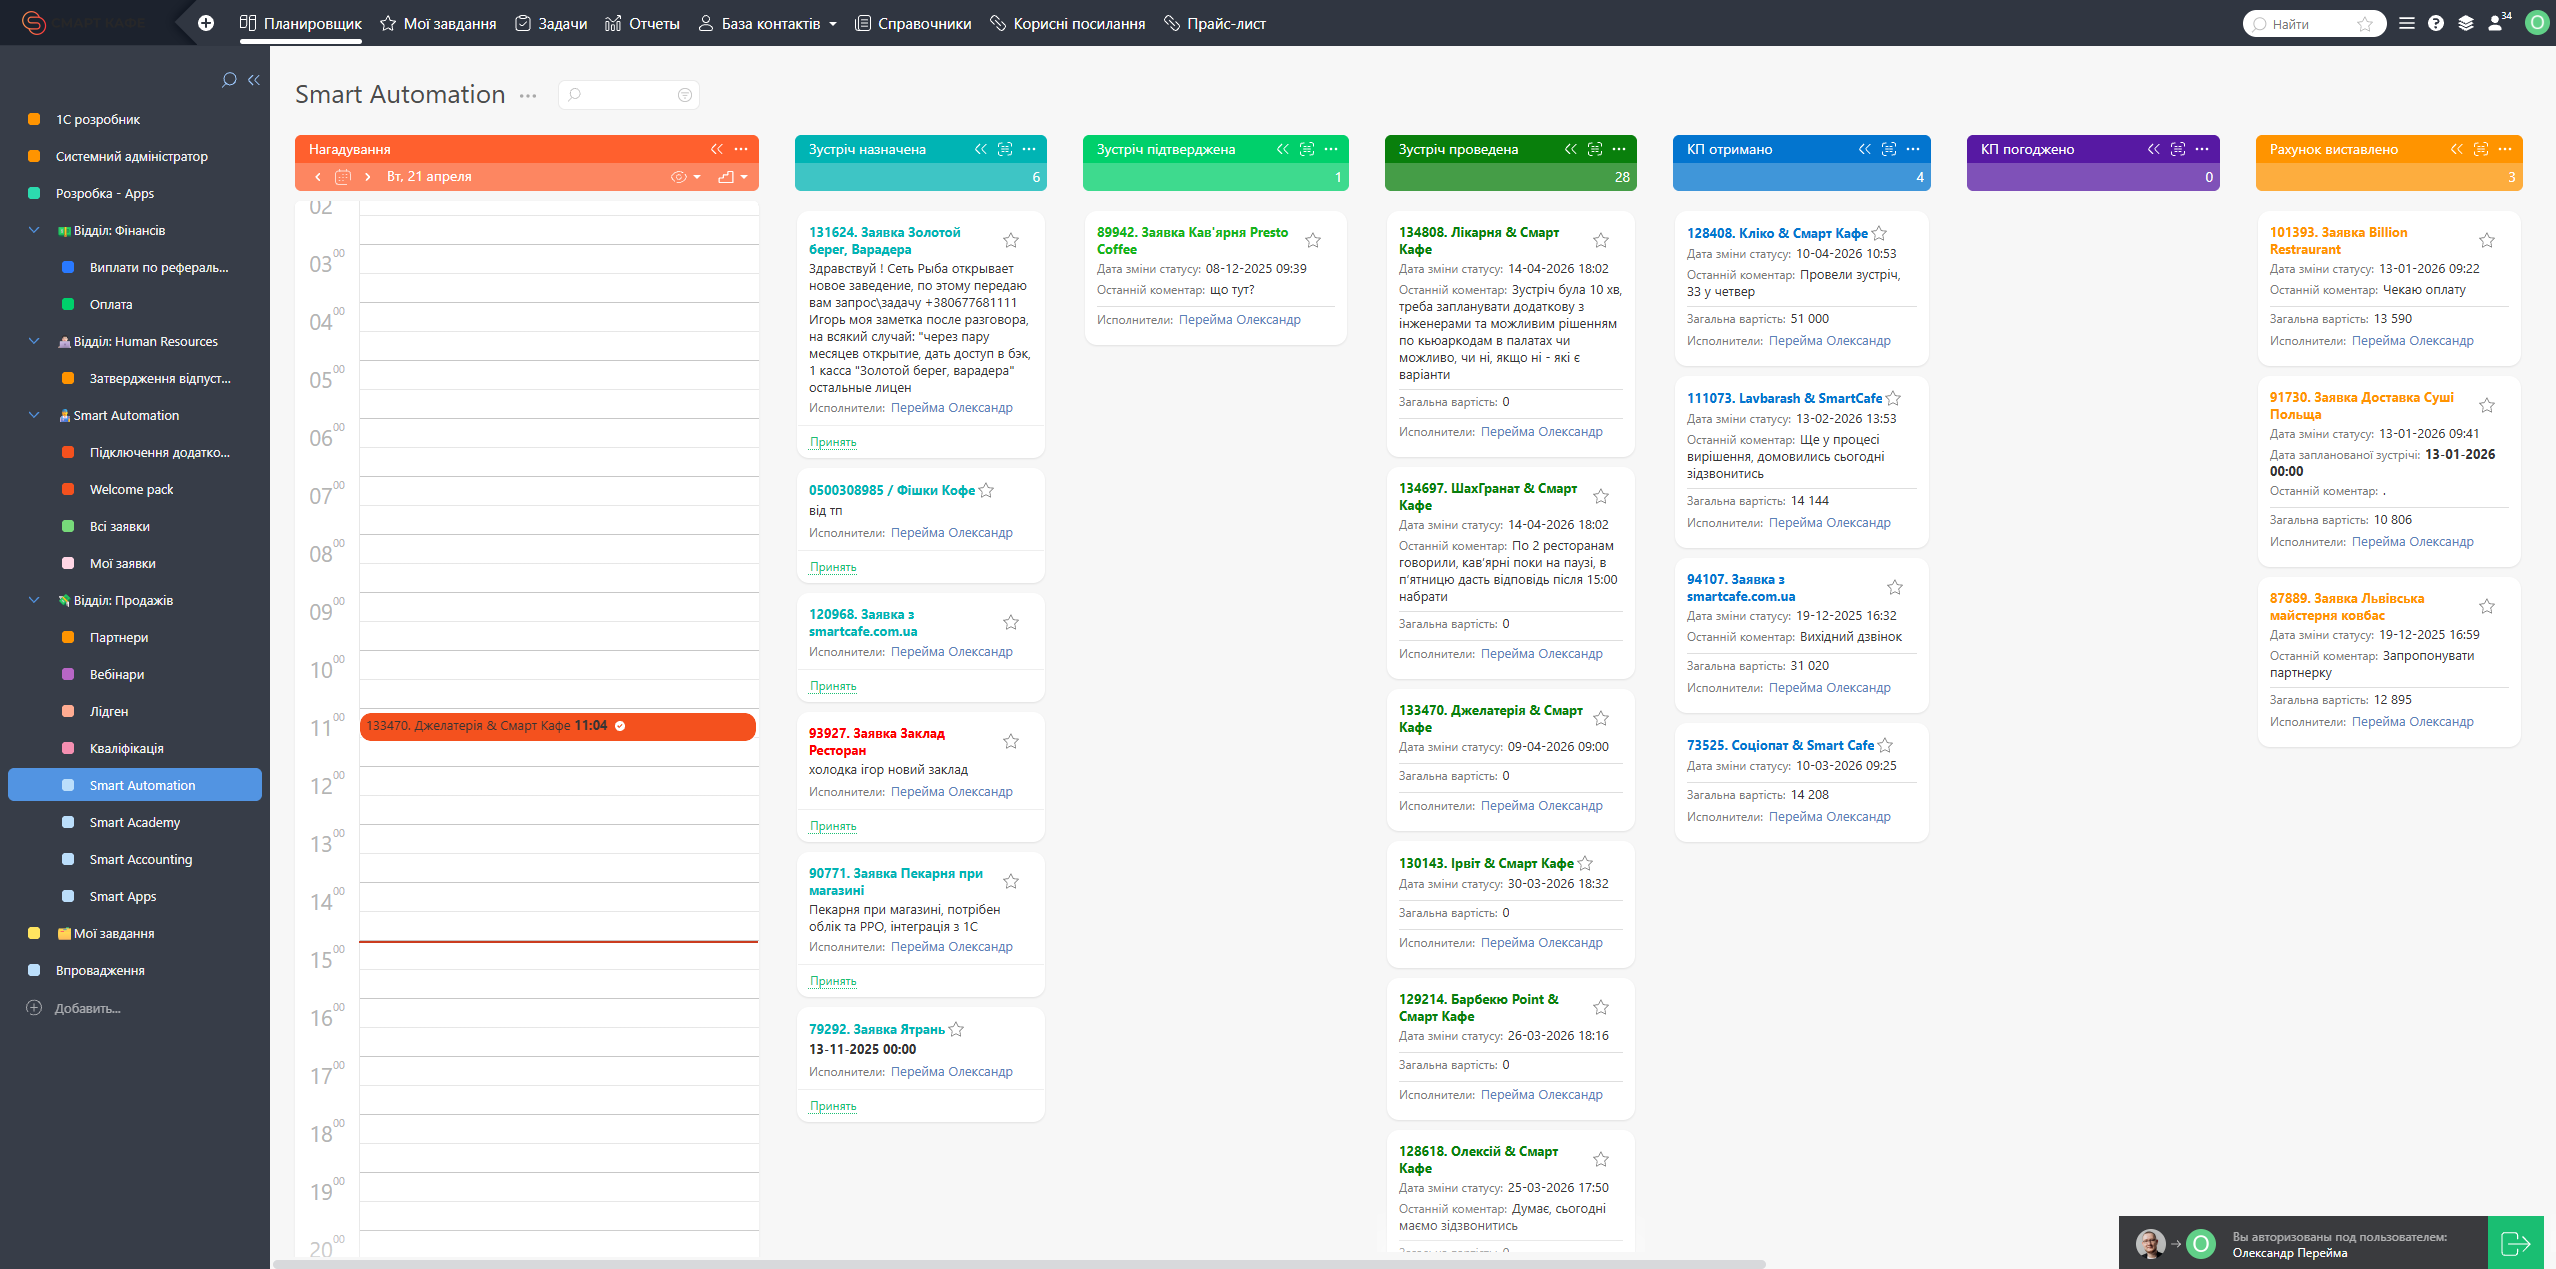The image size is (2556, 1269).
Task: Open Перейма Олександр link on 101393 card
Action: [2412, 341]
